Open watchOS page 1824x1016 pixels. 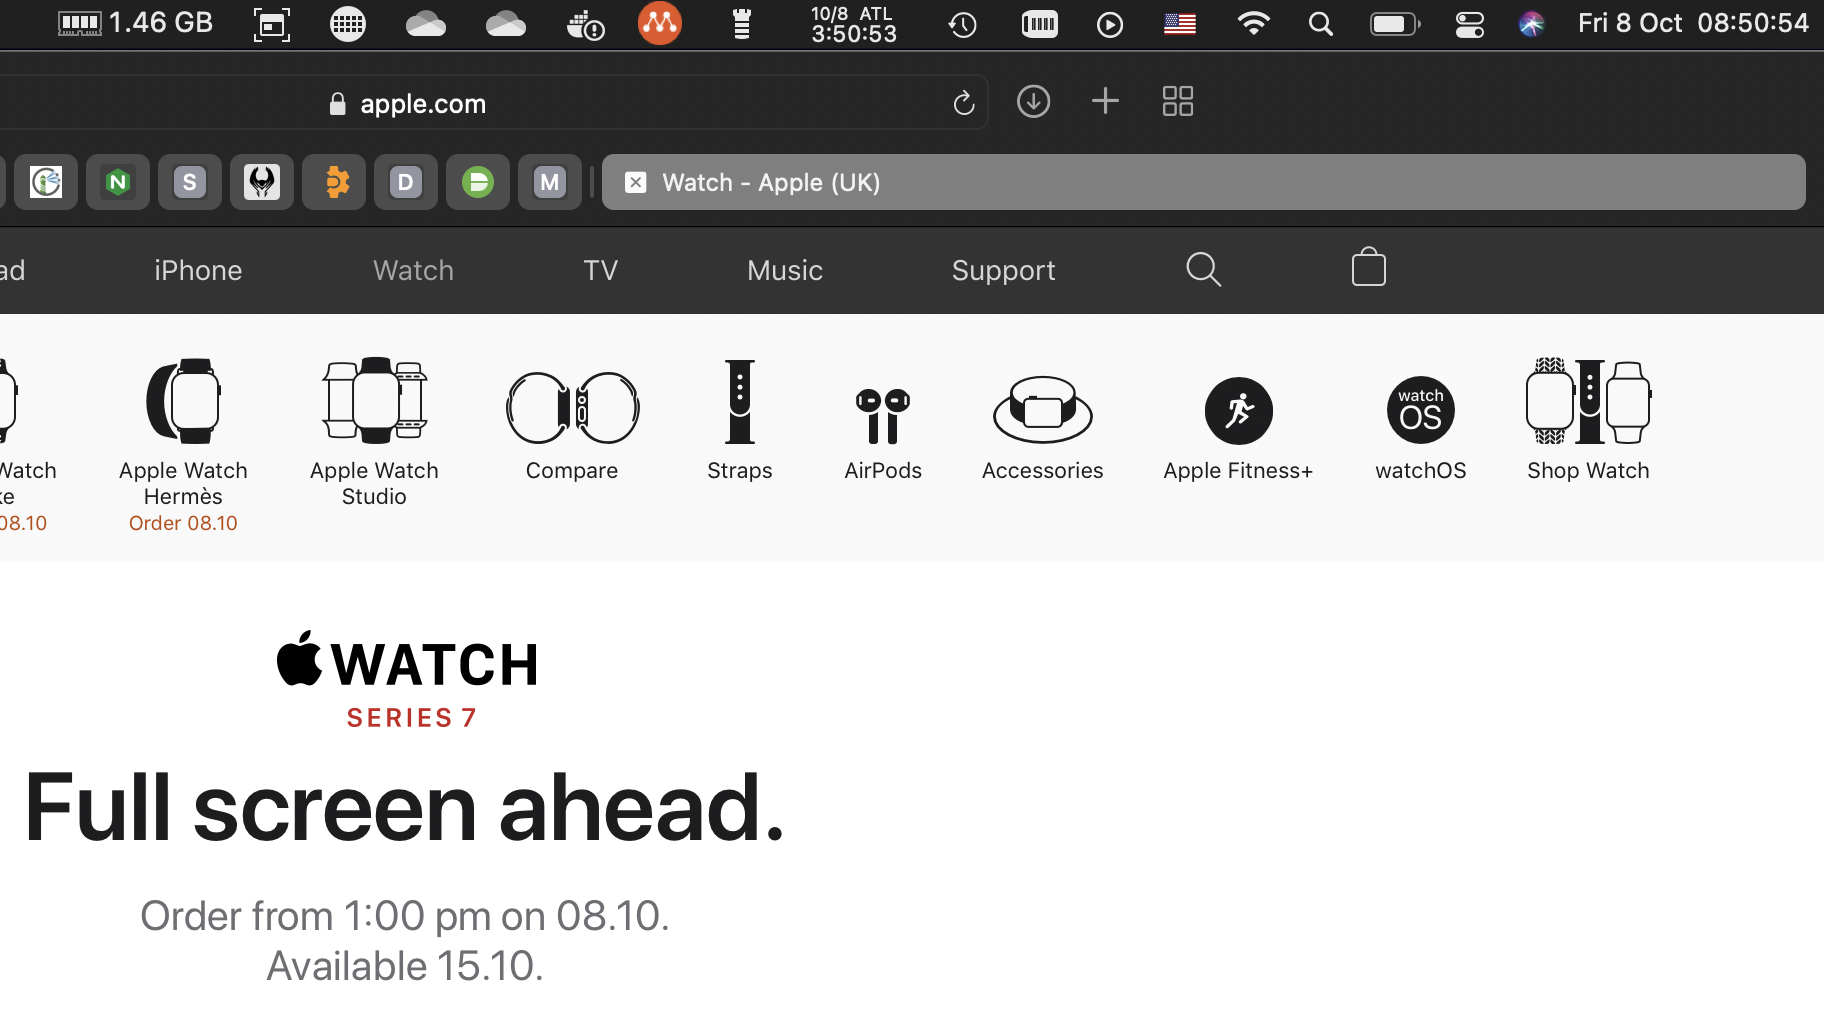pyautogui.click(x=1420, y=430)
